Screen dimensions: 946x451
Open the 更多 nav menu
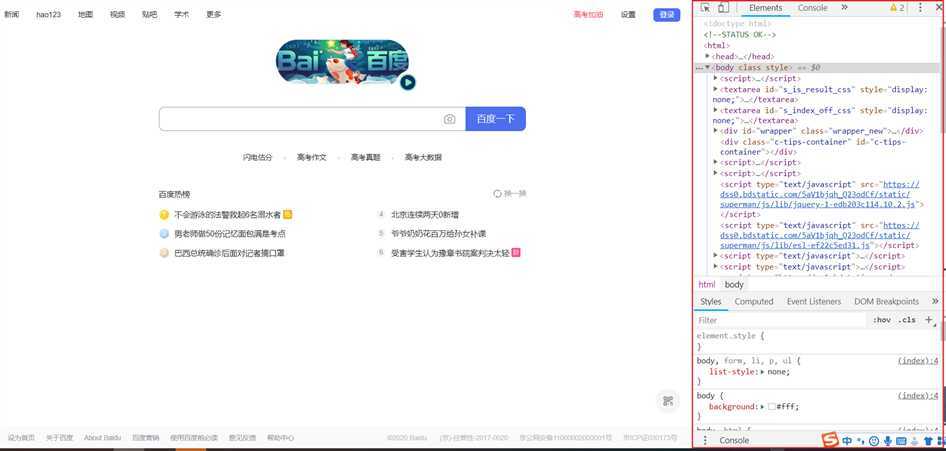(x=214, y=14)
